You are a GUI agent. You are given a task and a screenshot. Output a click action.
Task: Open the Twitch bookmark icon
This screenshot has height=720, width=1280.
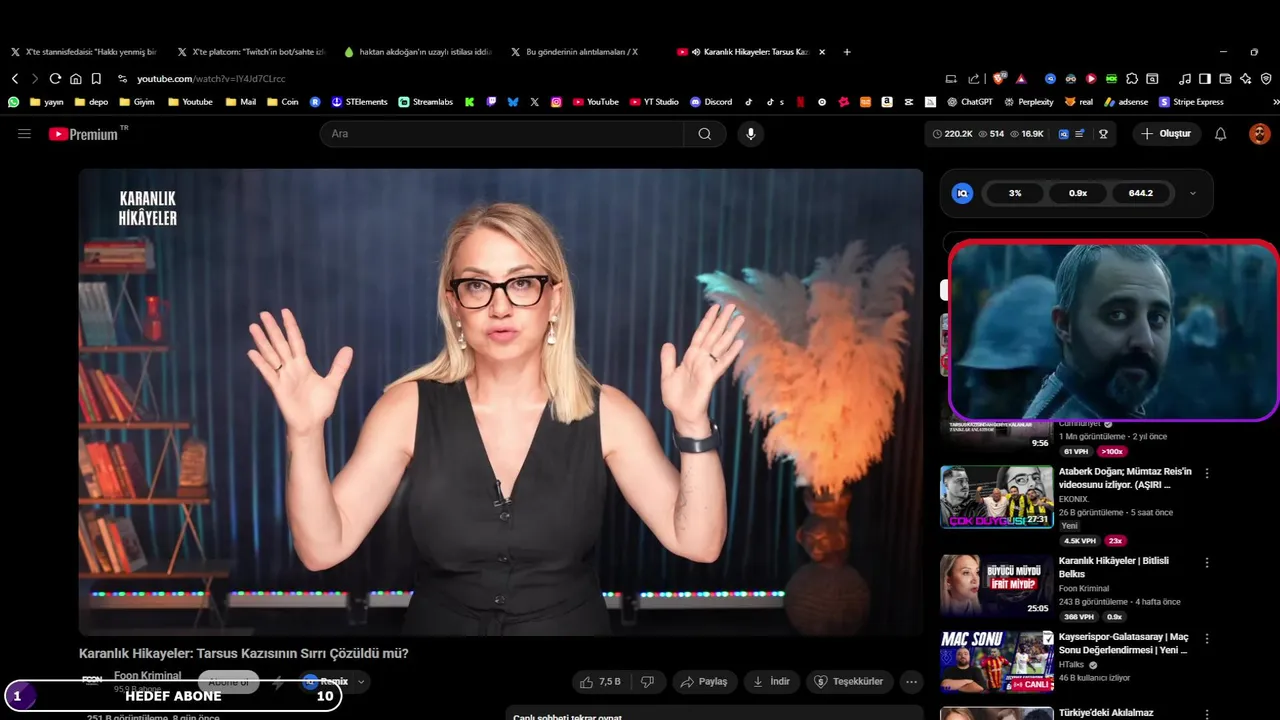coord(491,101)
